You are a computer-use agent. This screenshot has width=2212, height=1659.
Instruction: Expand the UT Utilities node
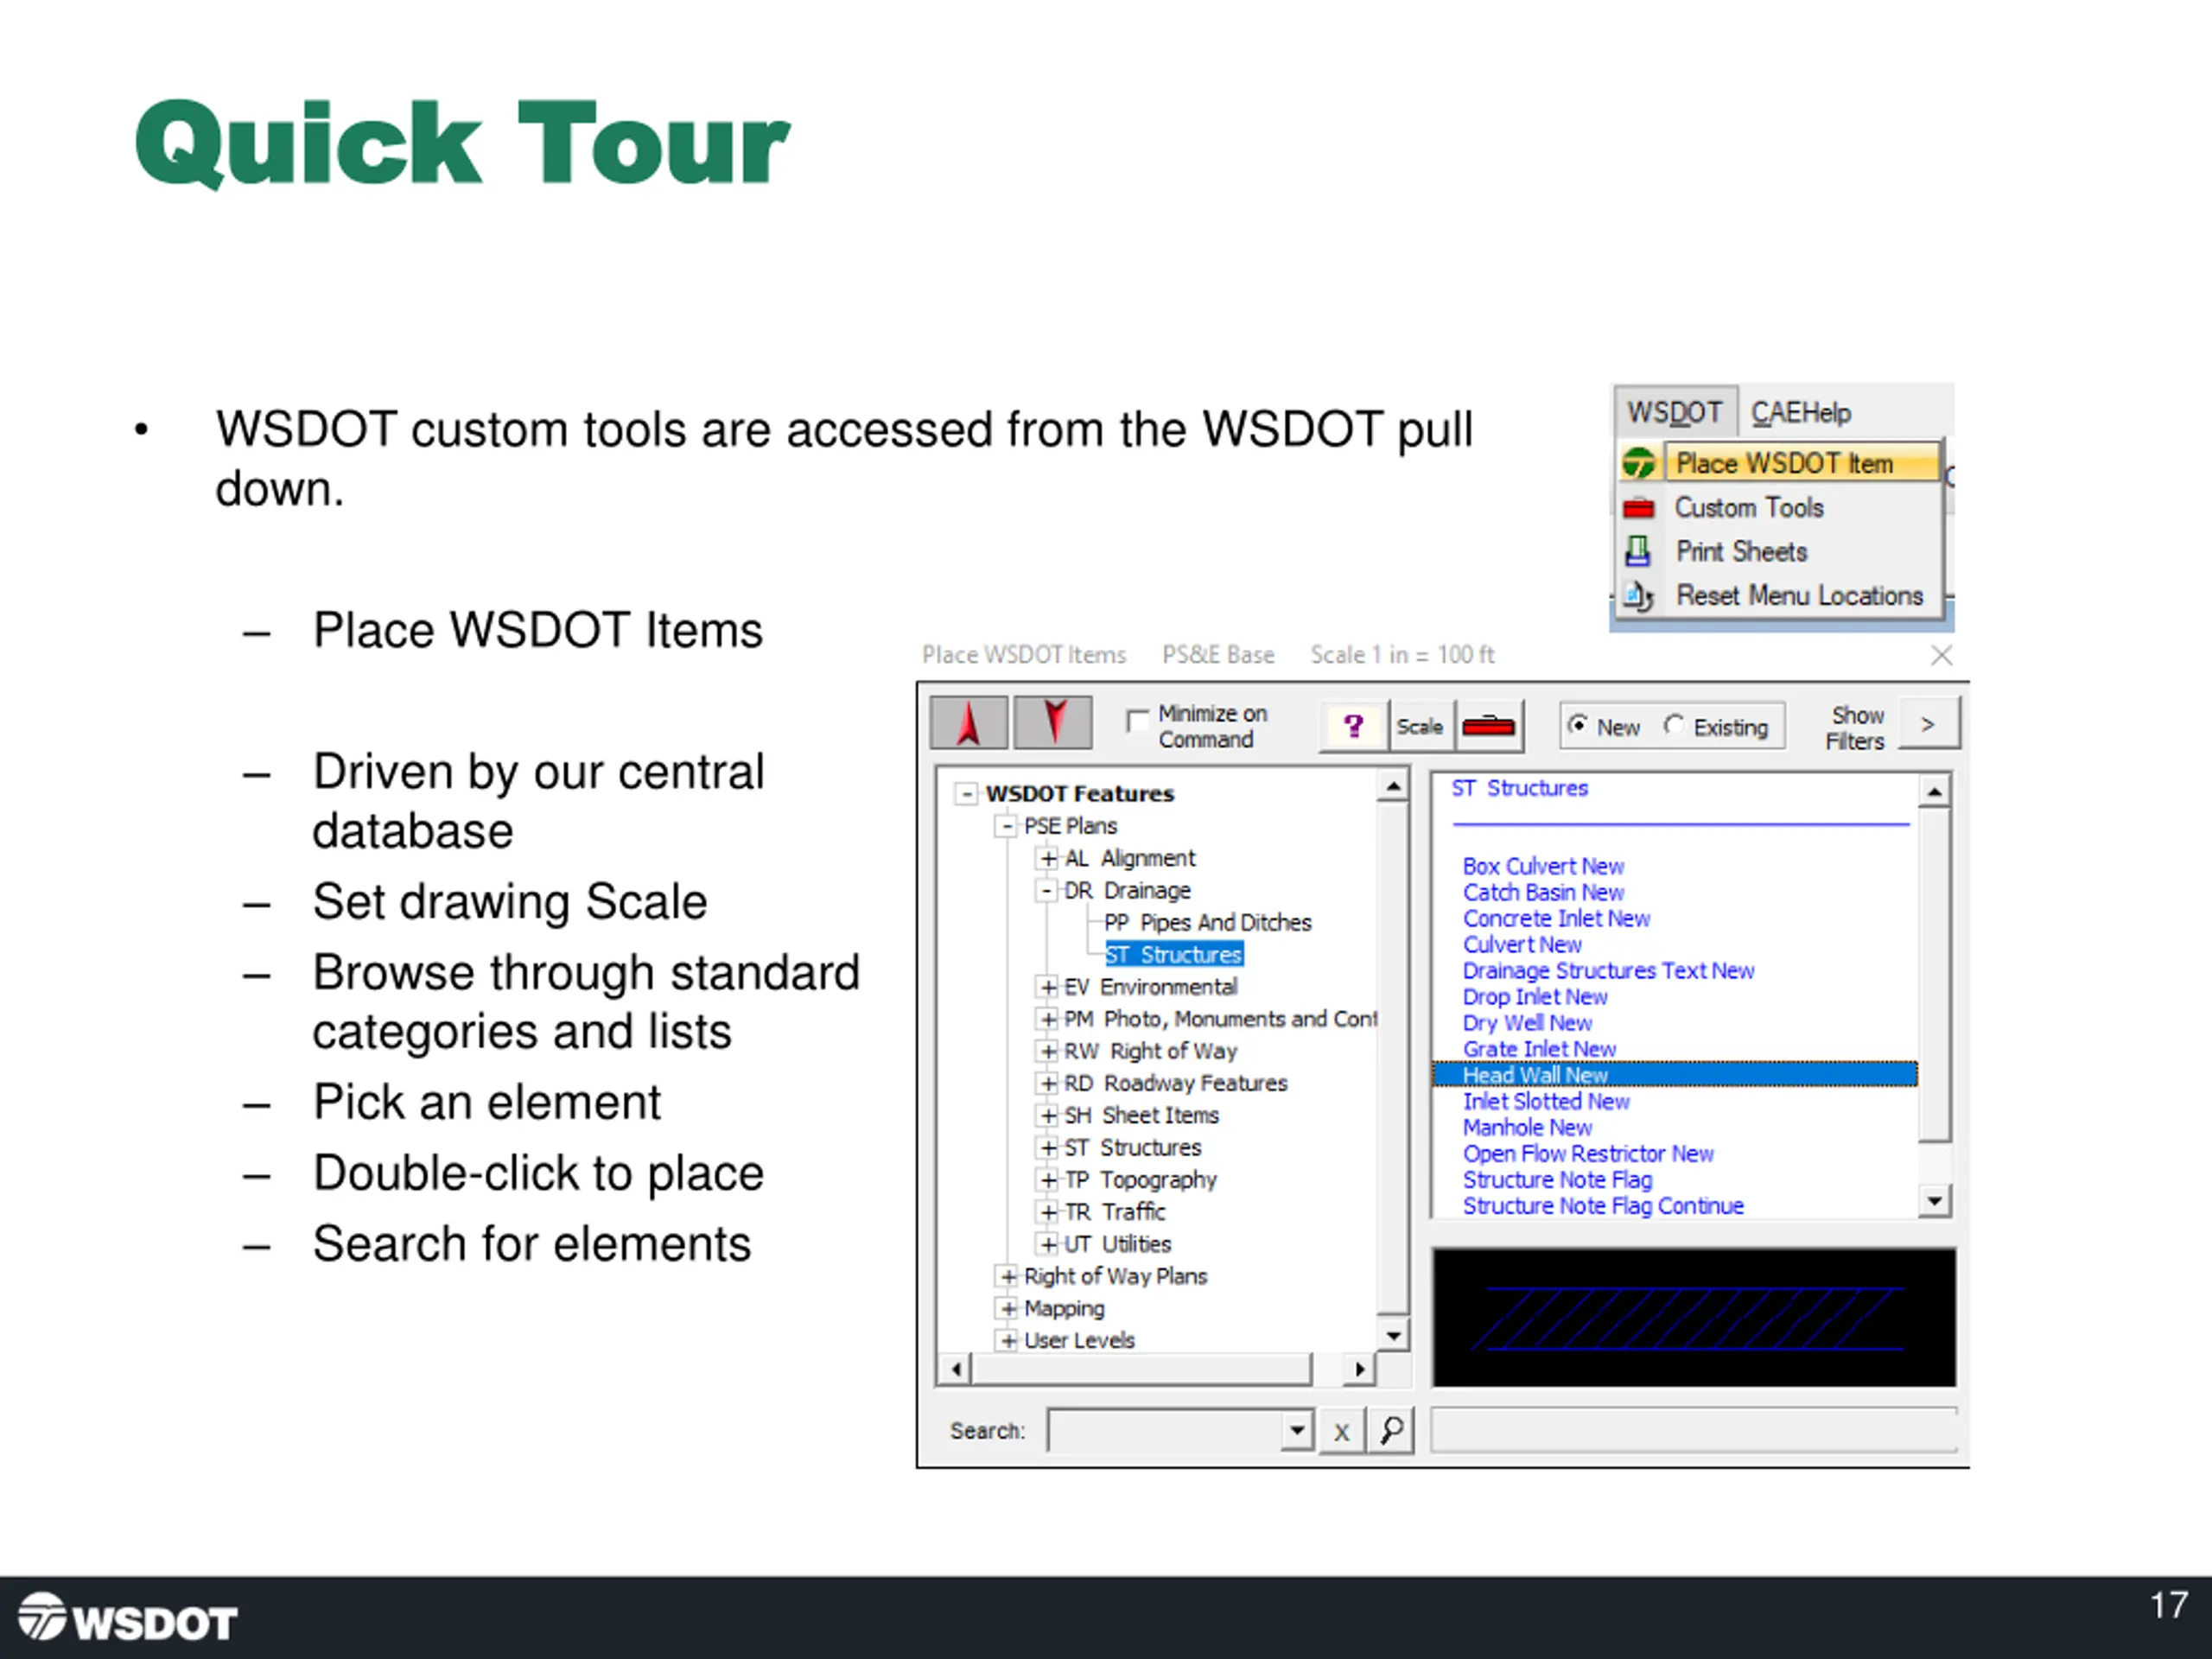[x=1048, y=1244]
